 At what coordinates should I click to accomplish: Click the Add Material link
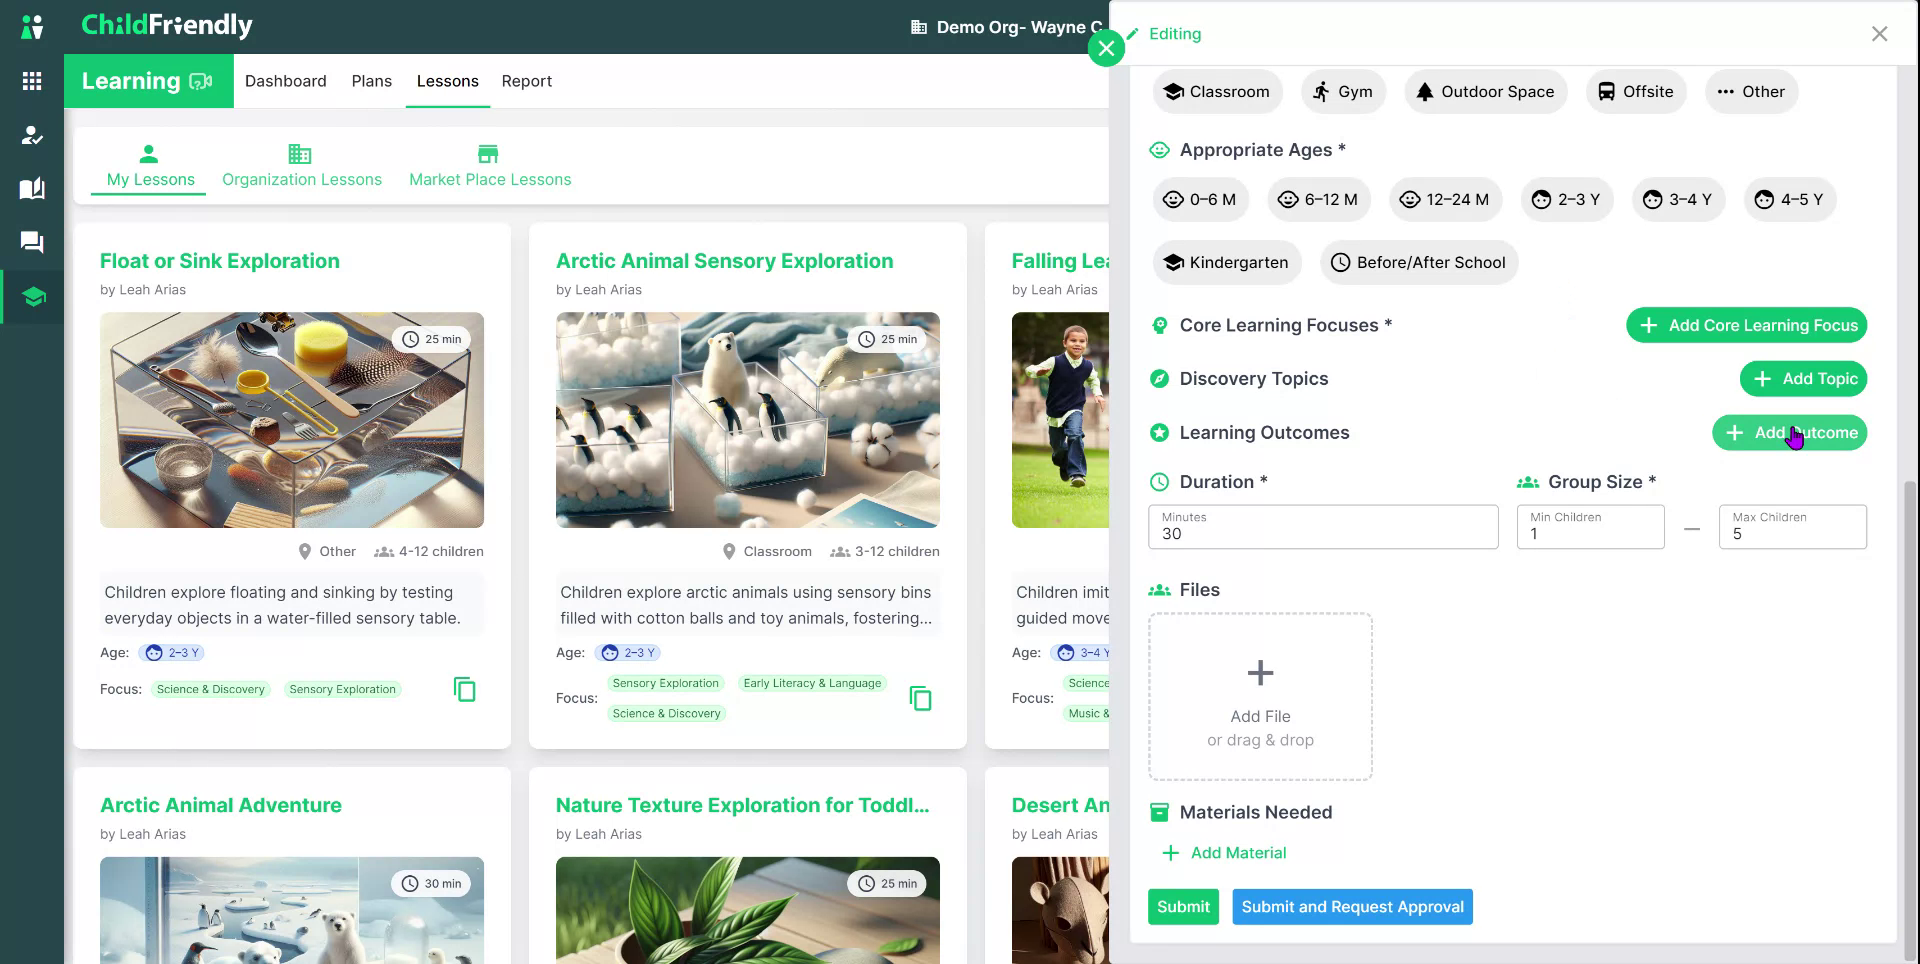1224,853
